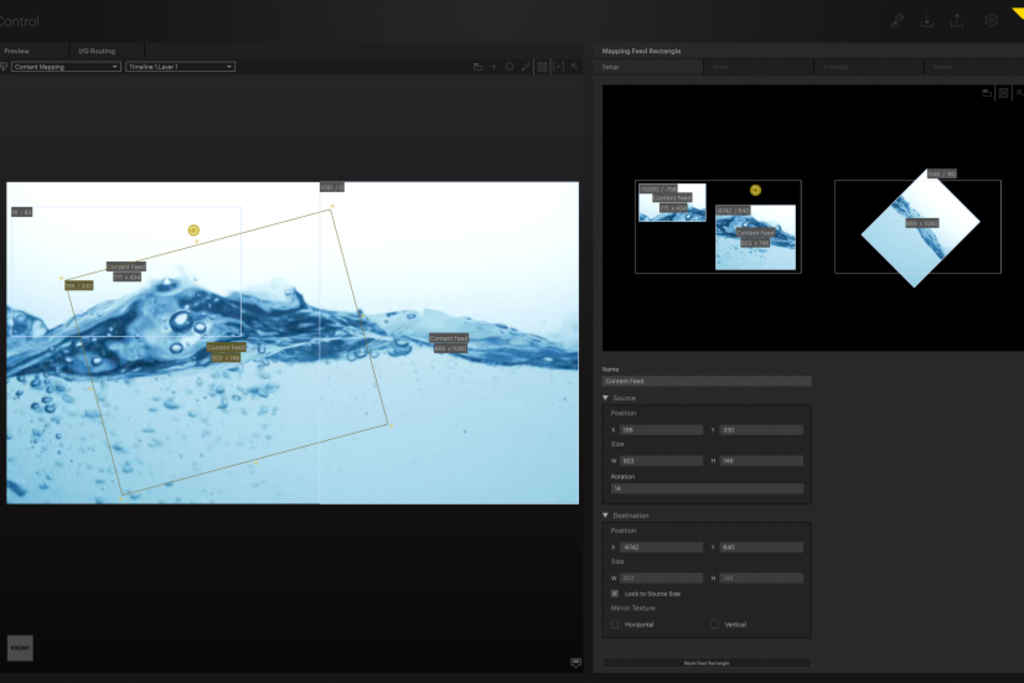Enable the Horizontal mirror texture checkbox
This screenshot has width=1024, height=683.
pos(615,624)
